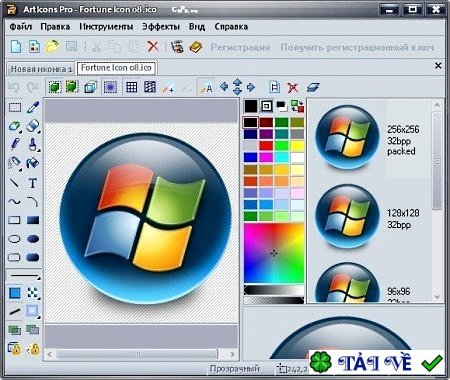This screenshot has height=380, width=450.
Task: Pick the yellow palette swatch
Action: coord(297,146)
